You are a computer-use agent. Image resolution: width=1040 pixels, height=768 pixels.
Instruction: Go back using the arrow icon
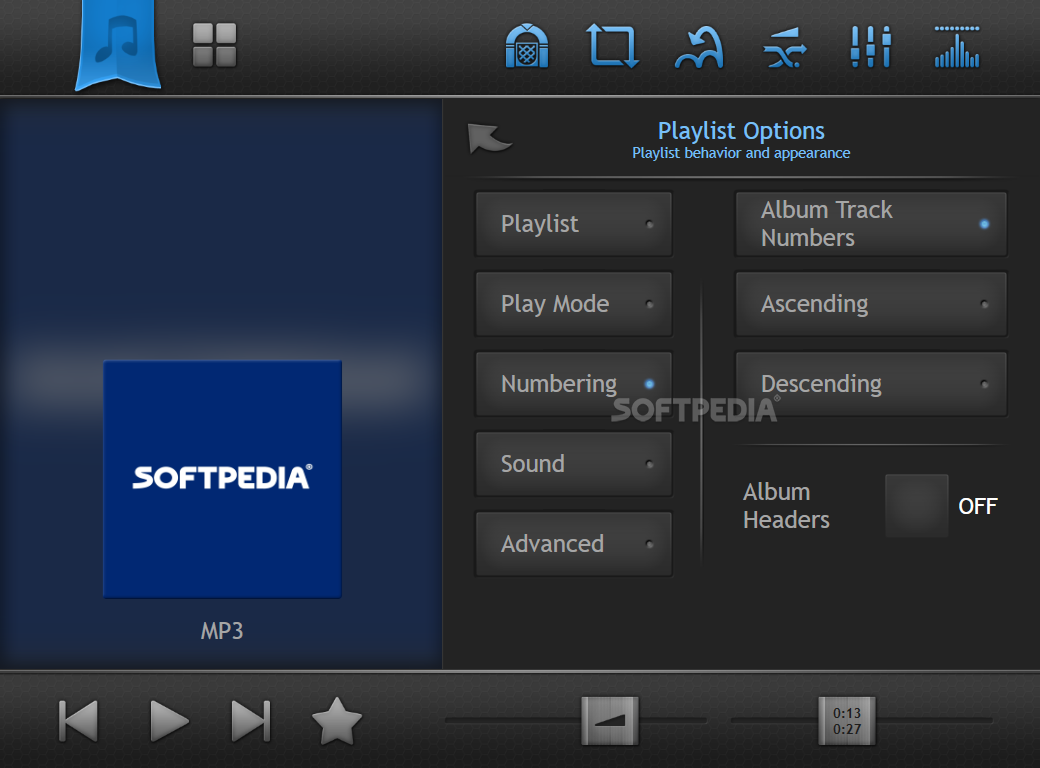pyautogui.click(x=489, y=138)
